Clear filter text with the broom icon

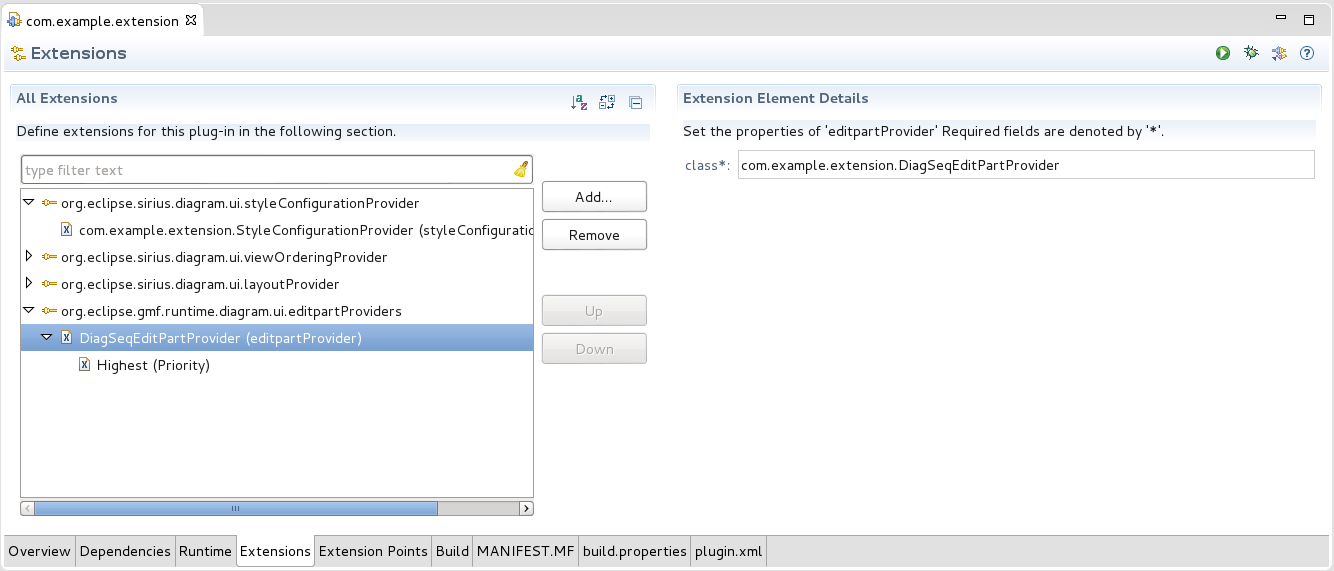[x=521, y=170]
